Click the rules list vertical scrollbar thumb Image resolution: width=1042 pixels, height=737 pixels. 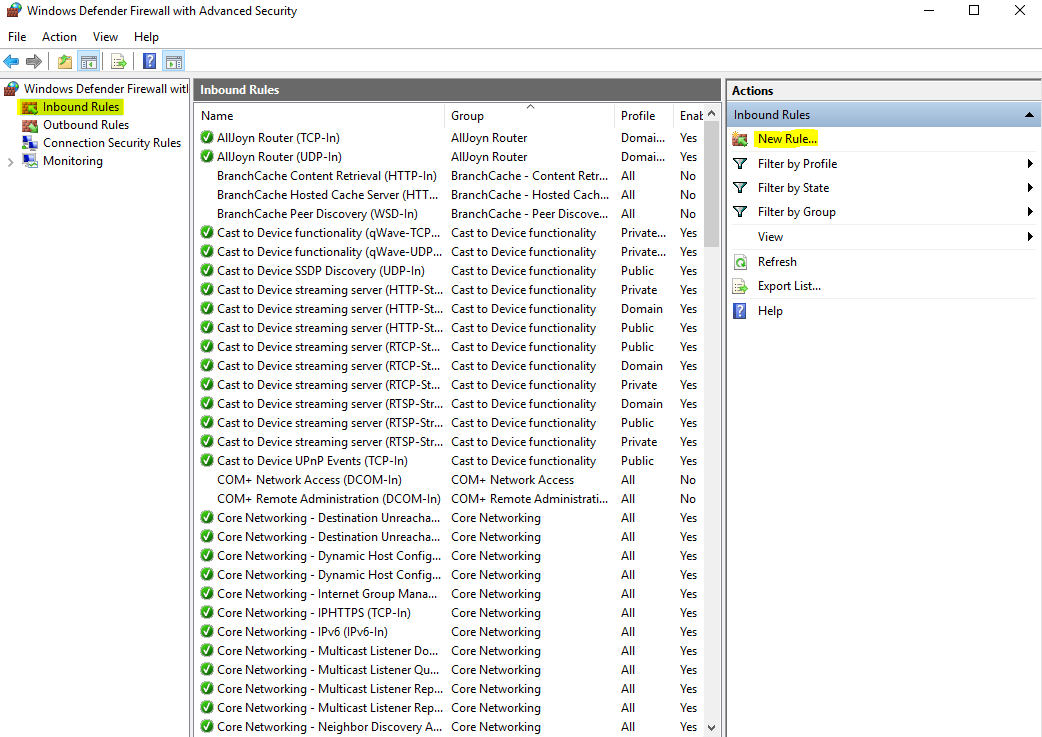[x=712, y=184]
